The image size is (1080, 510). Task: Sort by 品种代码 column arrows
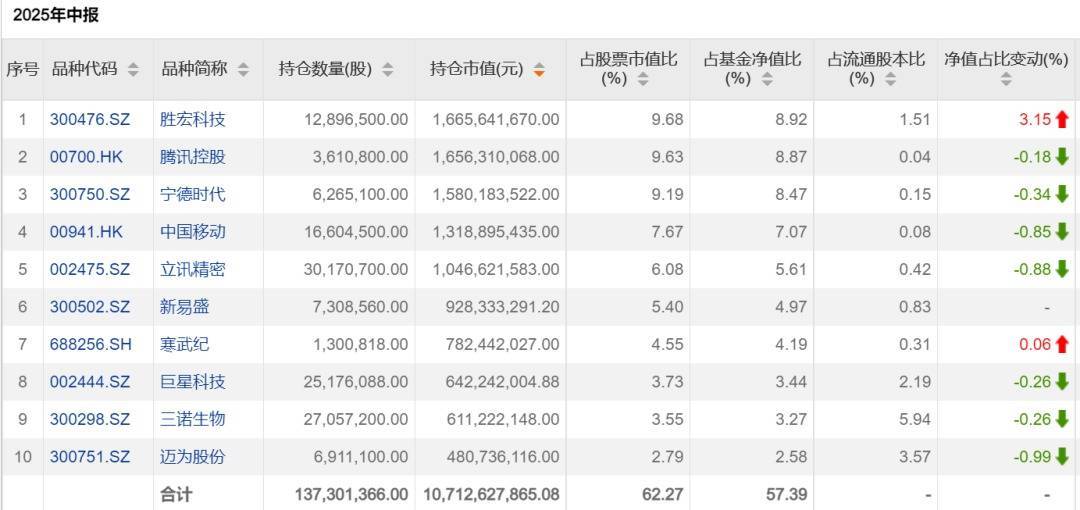tap(133, 69)
